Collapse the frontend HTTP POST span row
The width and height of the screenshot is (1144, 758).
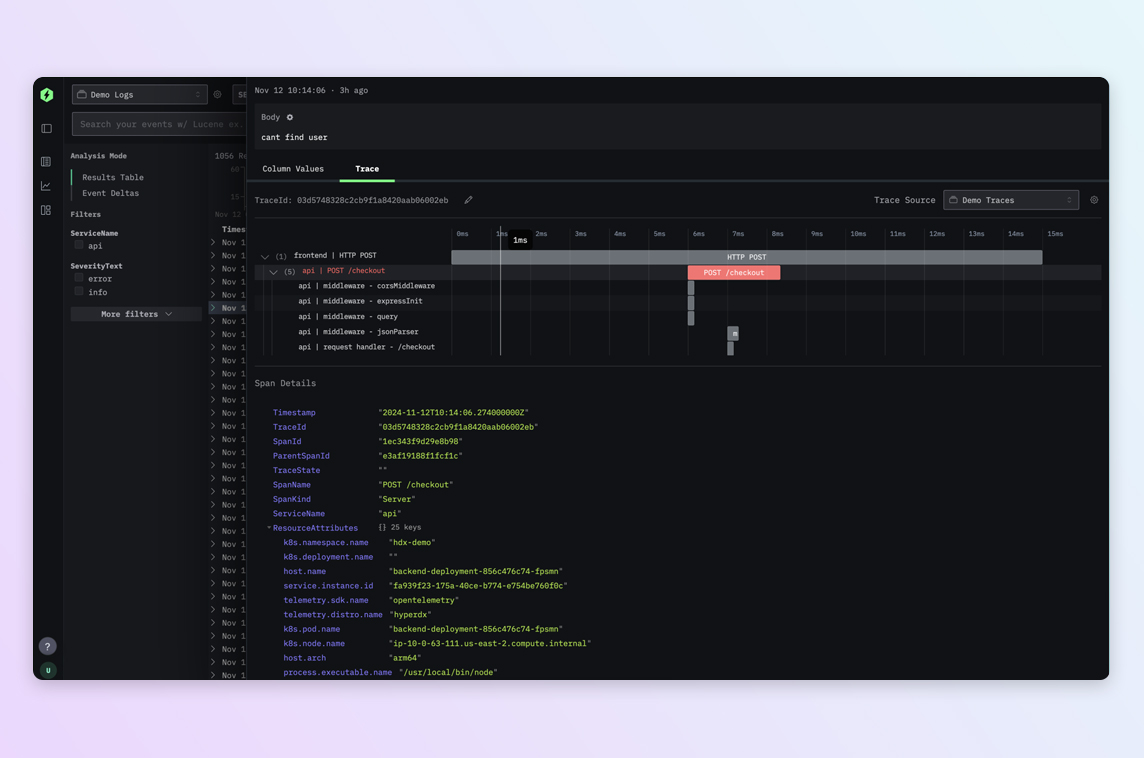[x=265, y=256]
